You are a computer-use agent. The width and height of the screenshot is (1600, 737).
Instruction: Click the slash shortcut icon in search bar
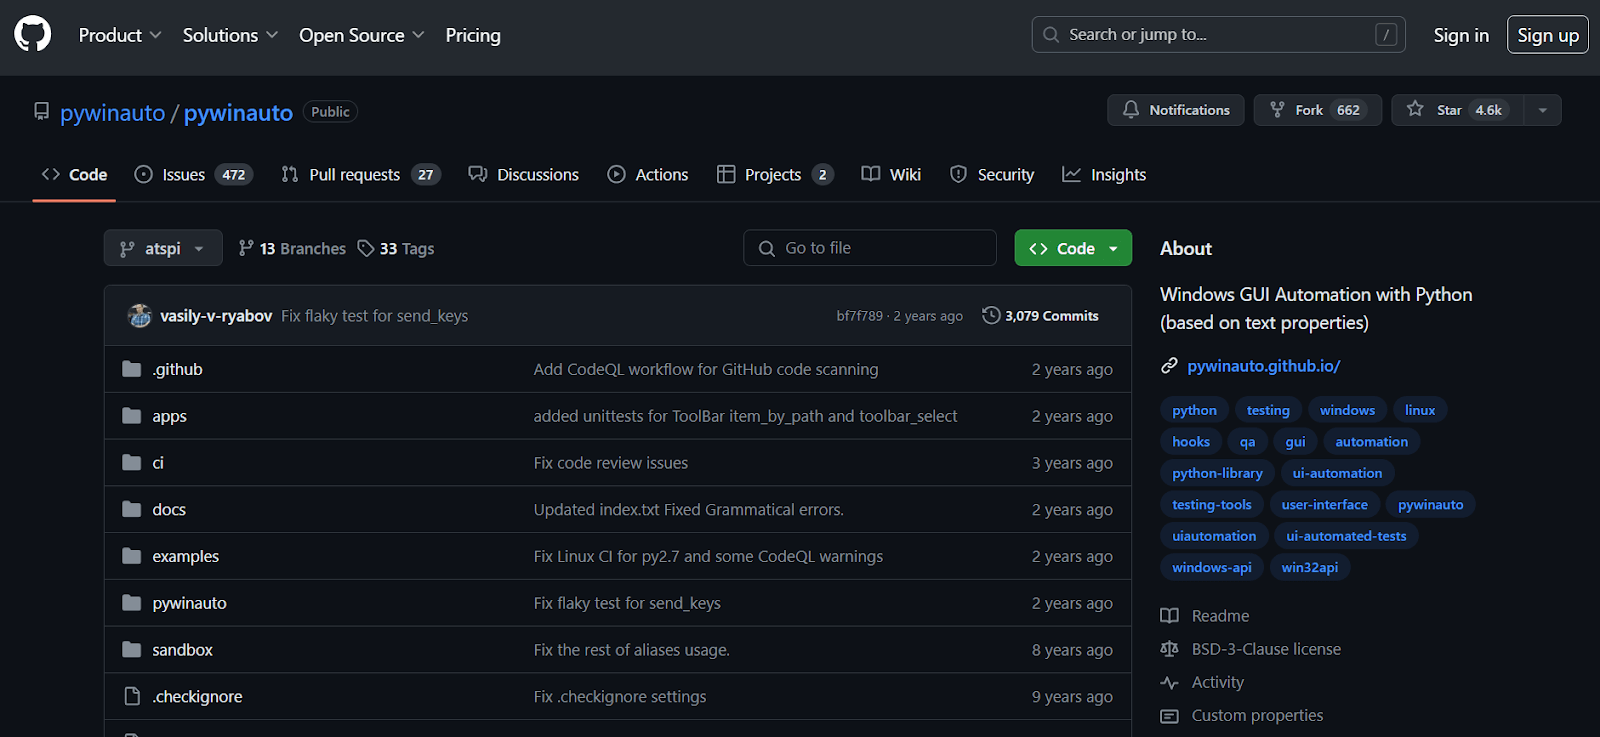tap(1386, 35)
